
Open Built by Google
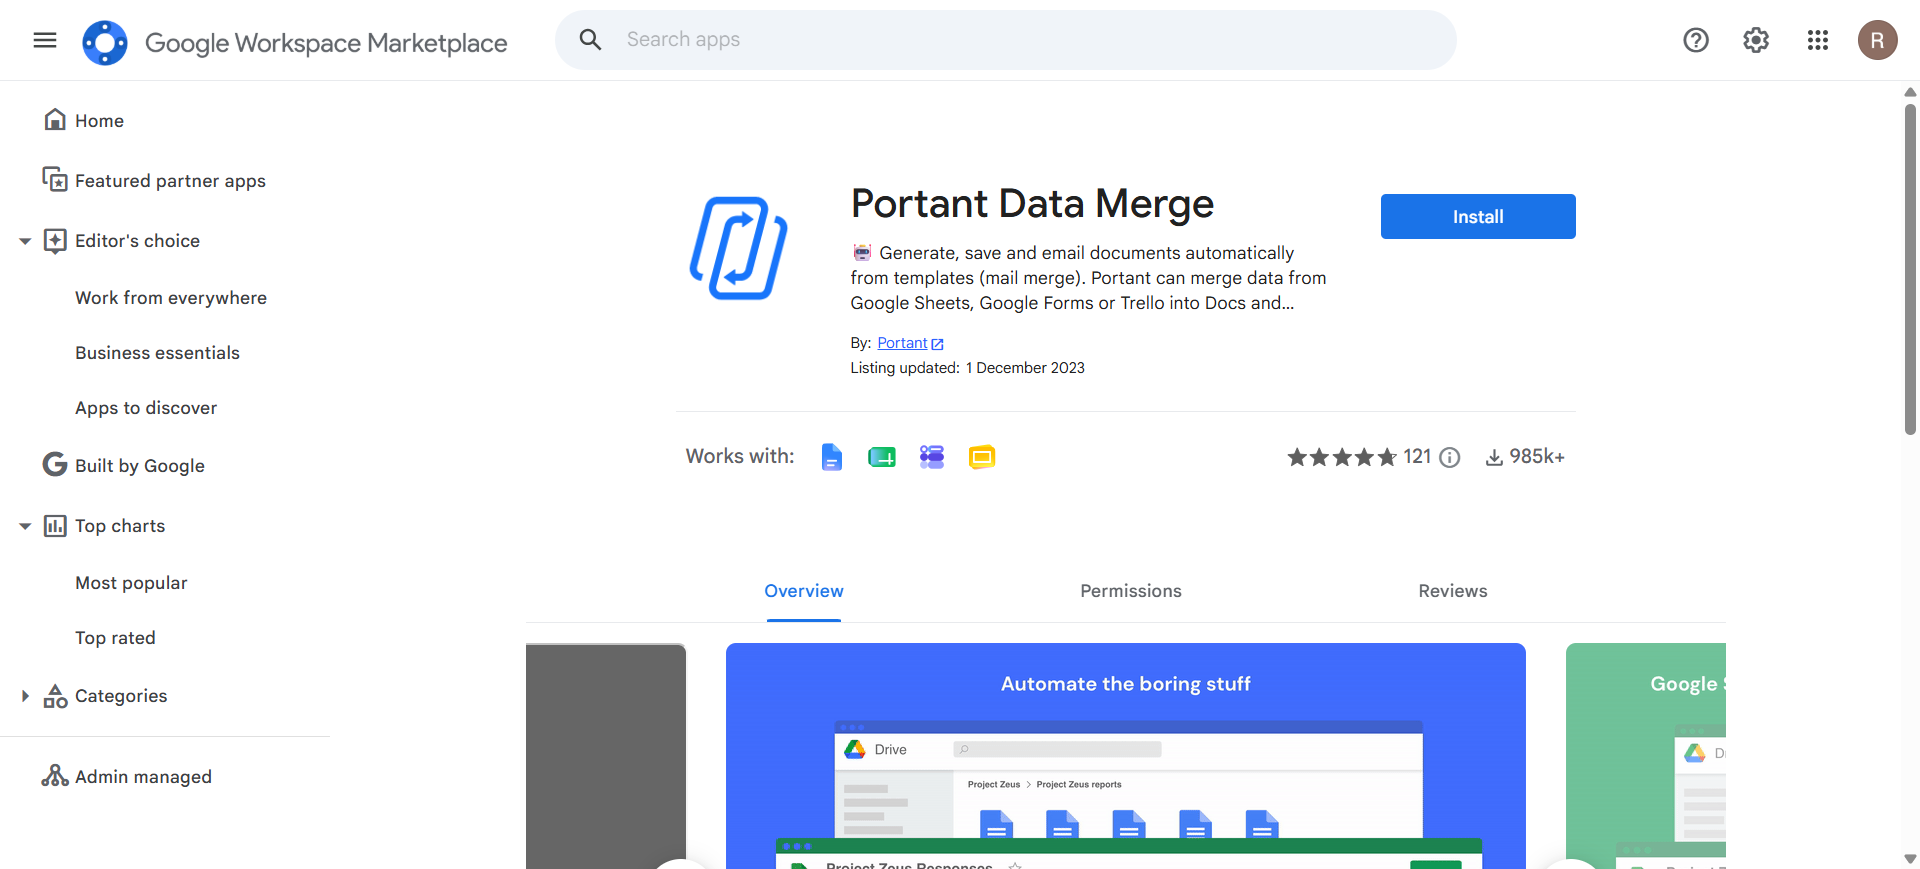[140, 466]
